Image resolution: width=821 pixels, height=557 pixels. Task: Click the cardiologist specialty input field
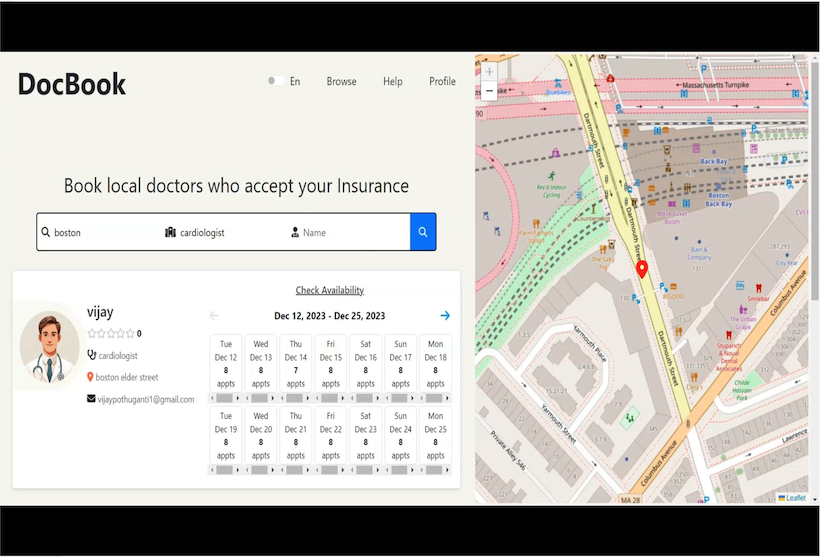tap(225, 232)
